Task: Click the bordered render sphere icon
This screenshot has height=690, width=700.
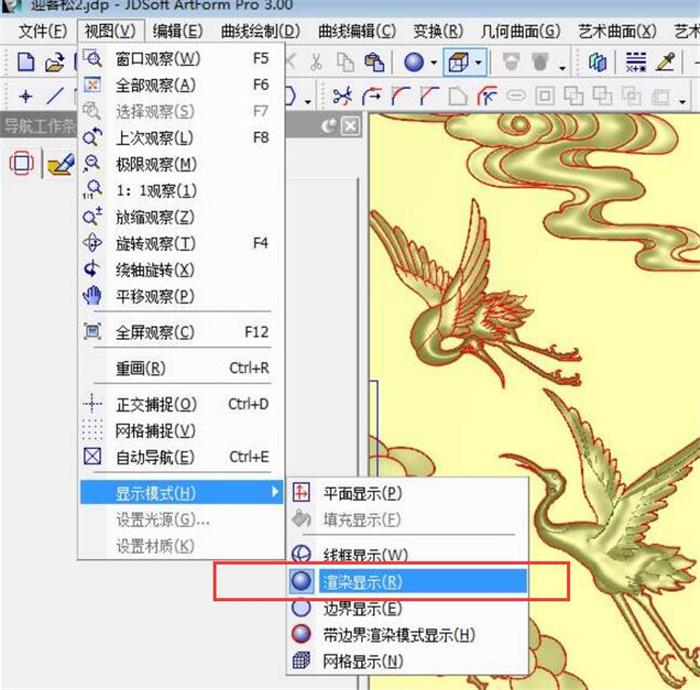Action: (301, 634)
